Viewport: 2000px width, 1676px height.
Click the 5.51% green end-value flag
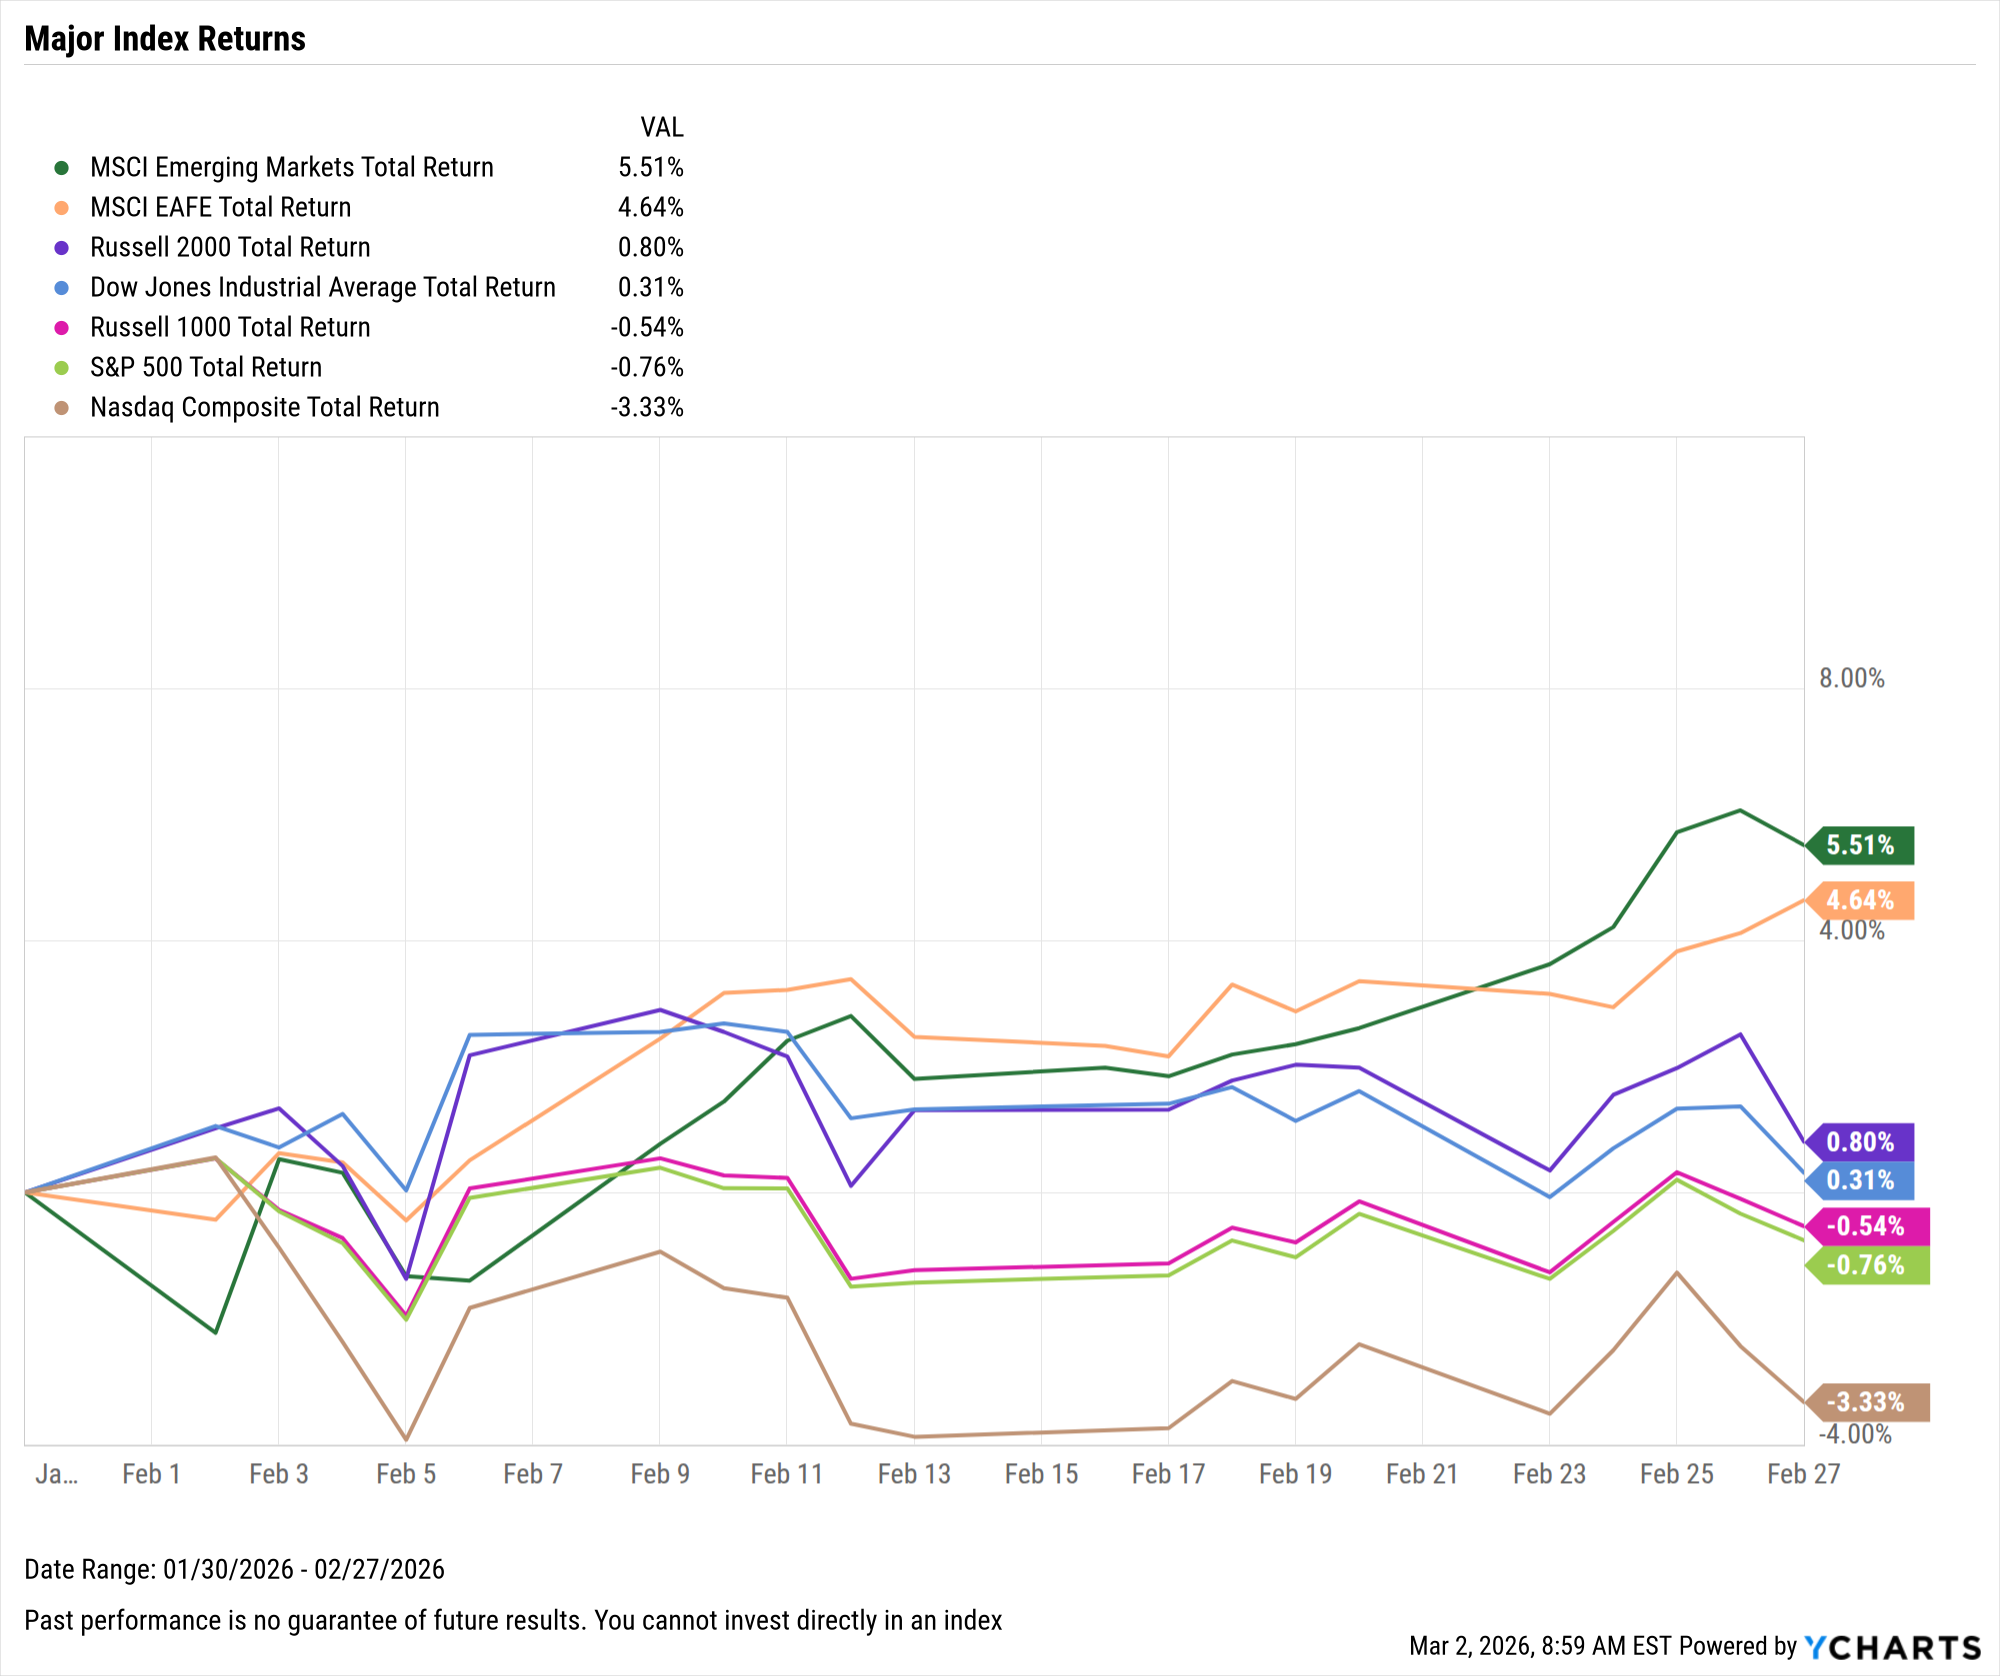pyautogui.click(x=1862, y=846)
